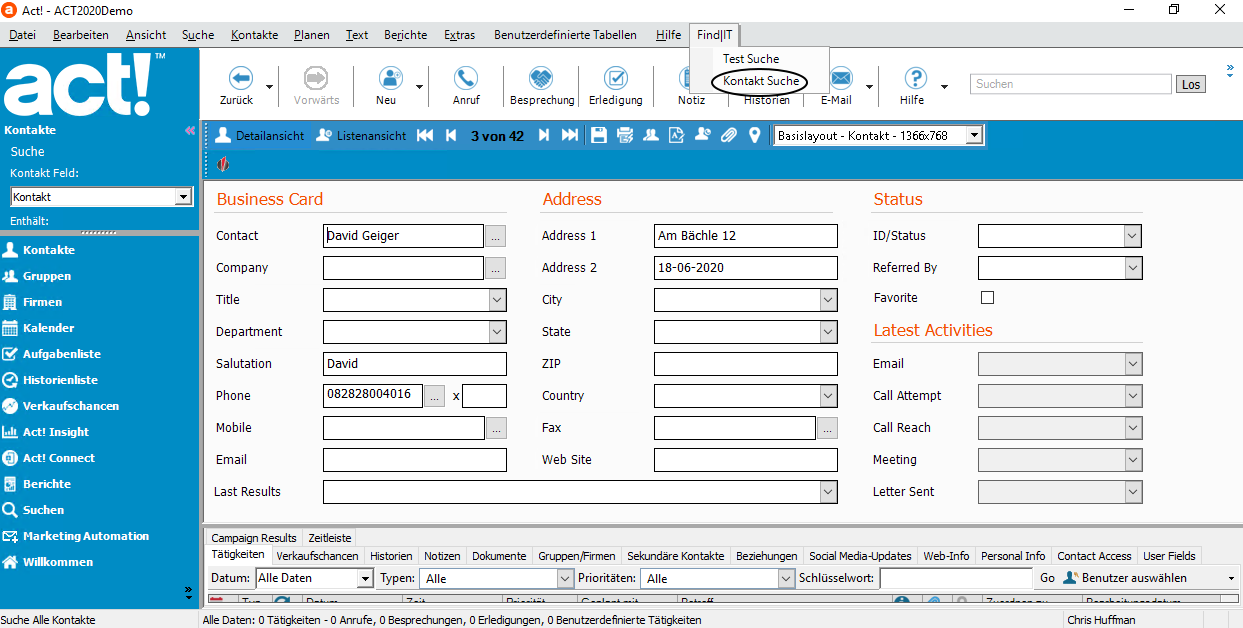Screen dimensions: 1243x628
Task: Click the Go button by Schlüsselwort
Action: tap(1047, 578)
